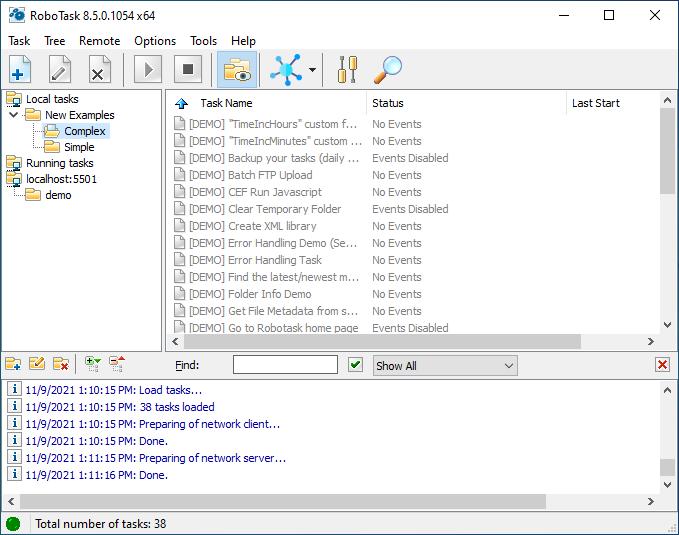Image resolution: width=679 pixels, height=535 pixels.
Task: Click the green status indicator icon
Action: (13, 524)
